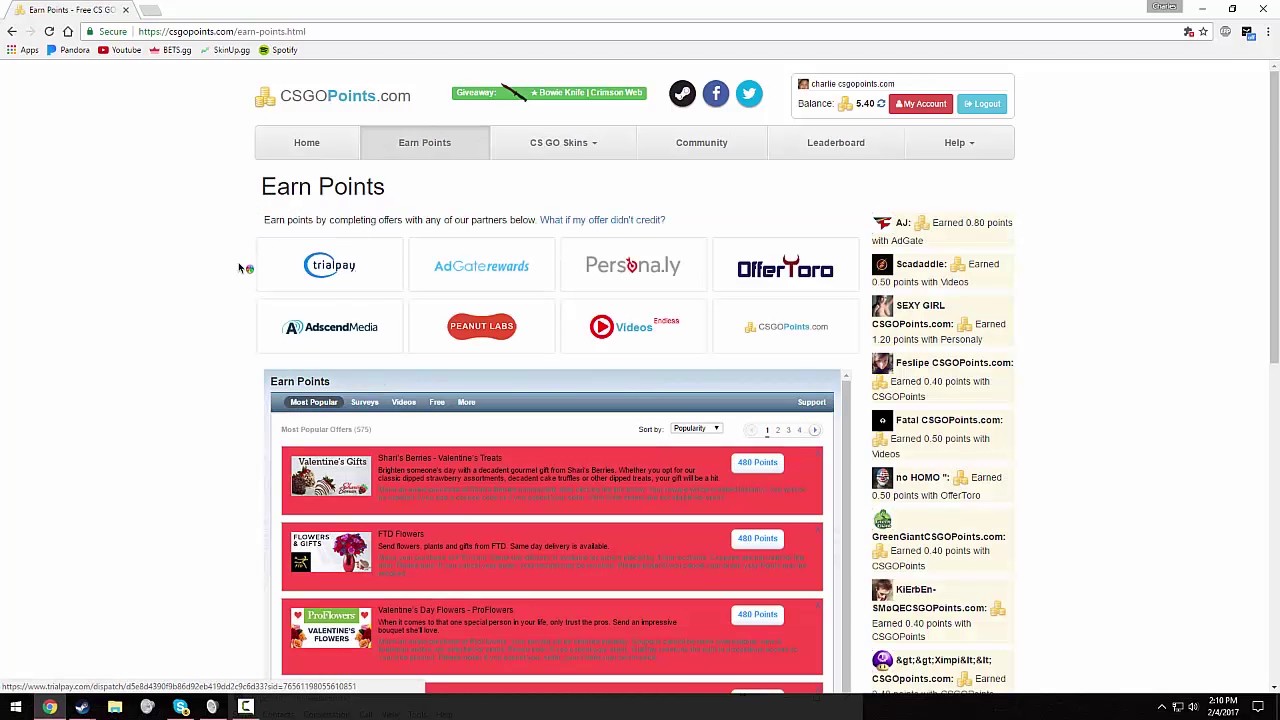Screen dimensions: 1280x720
Task: Switch to the Videos offers tab
Action: pos(404,402)
